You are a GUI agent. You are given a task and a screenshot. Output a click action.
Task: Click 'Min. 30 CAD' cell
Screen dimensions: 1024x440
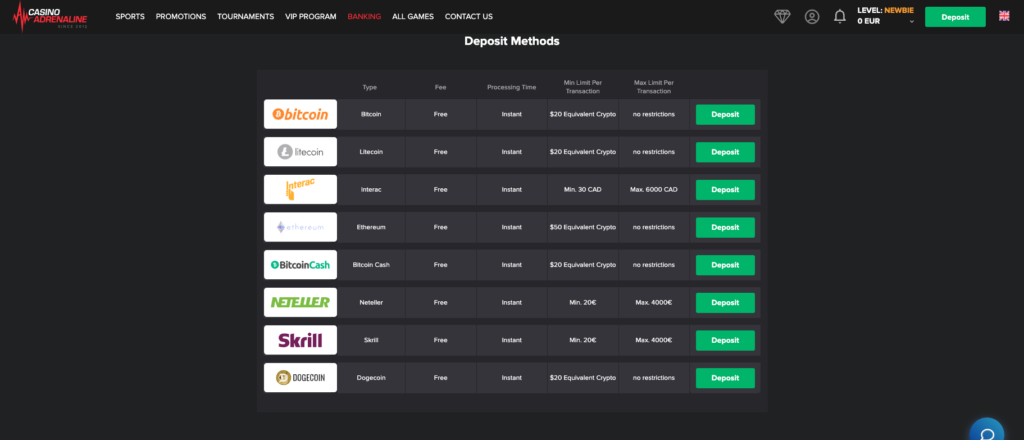tap(583, 189)
